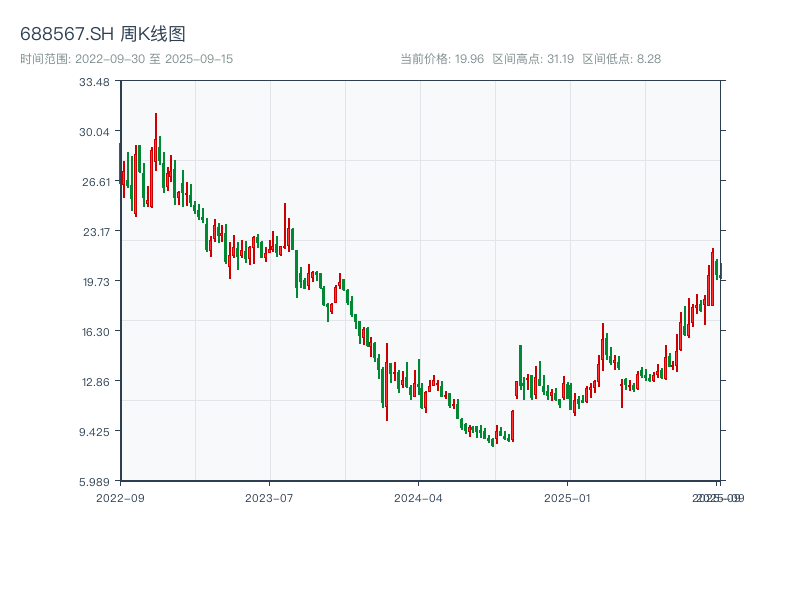Screen dimensions: 800x600
Task: Click the current price label 当前价格: 19.96
Action: click(442, 59)
